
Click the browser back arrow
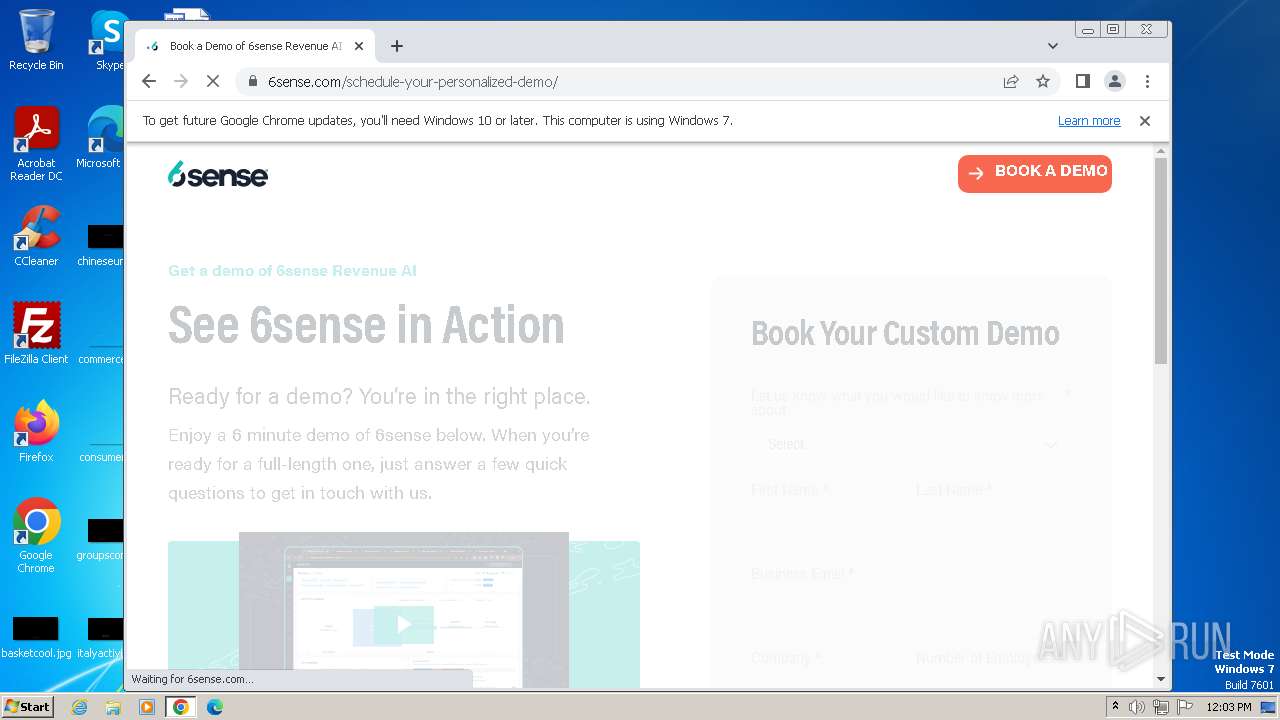click(x=149, y=81)
